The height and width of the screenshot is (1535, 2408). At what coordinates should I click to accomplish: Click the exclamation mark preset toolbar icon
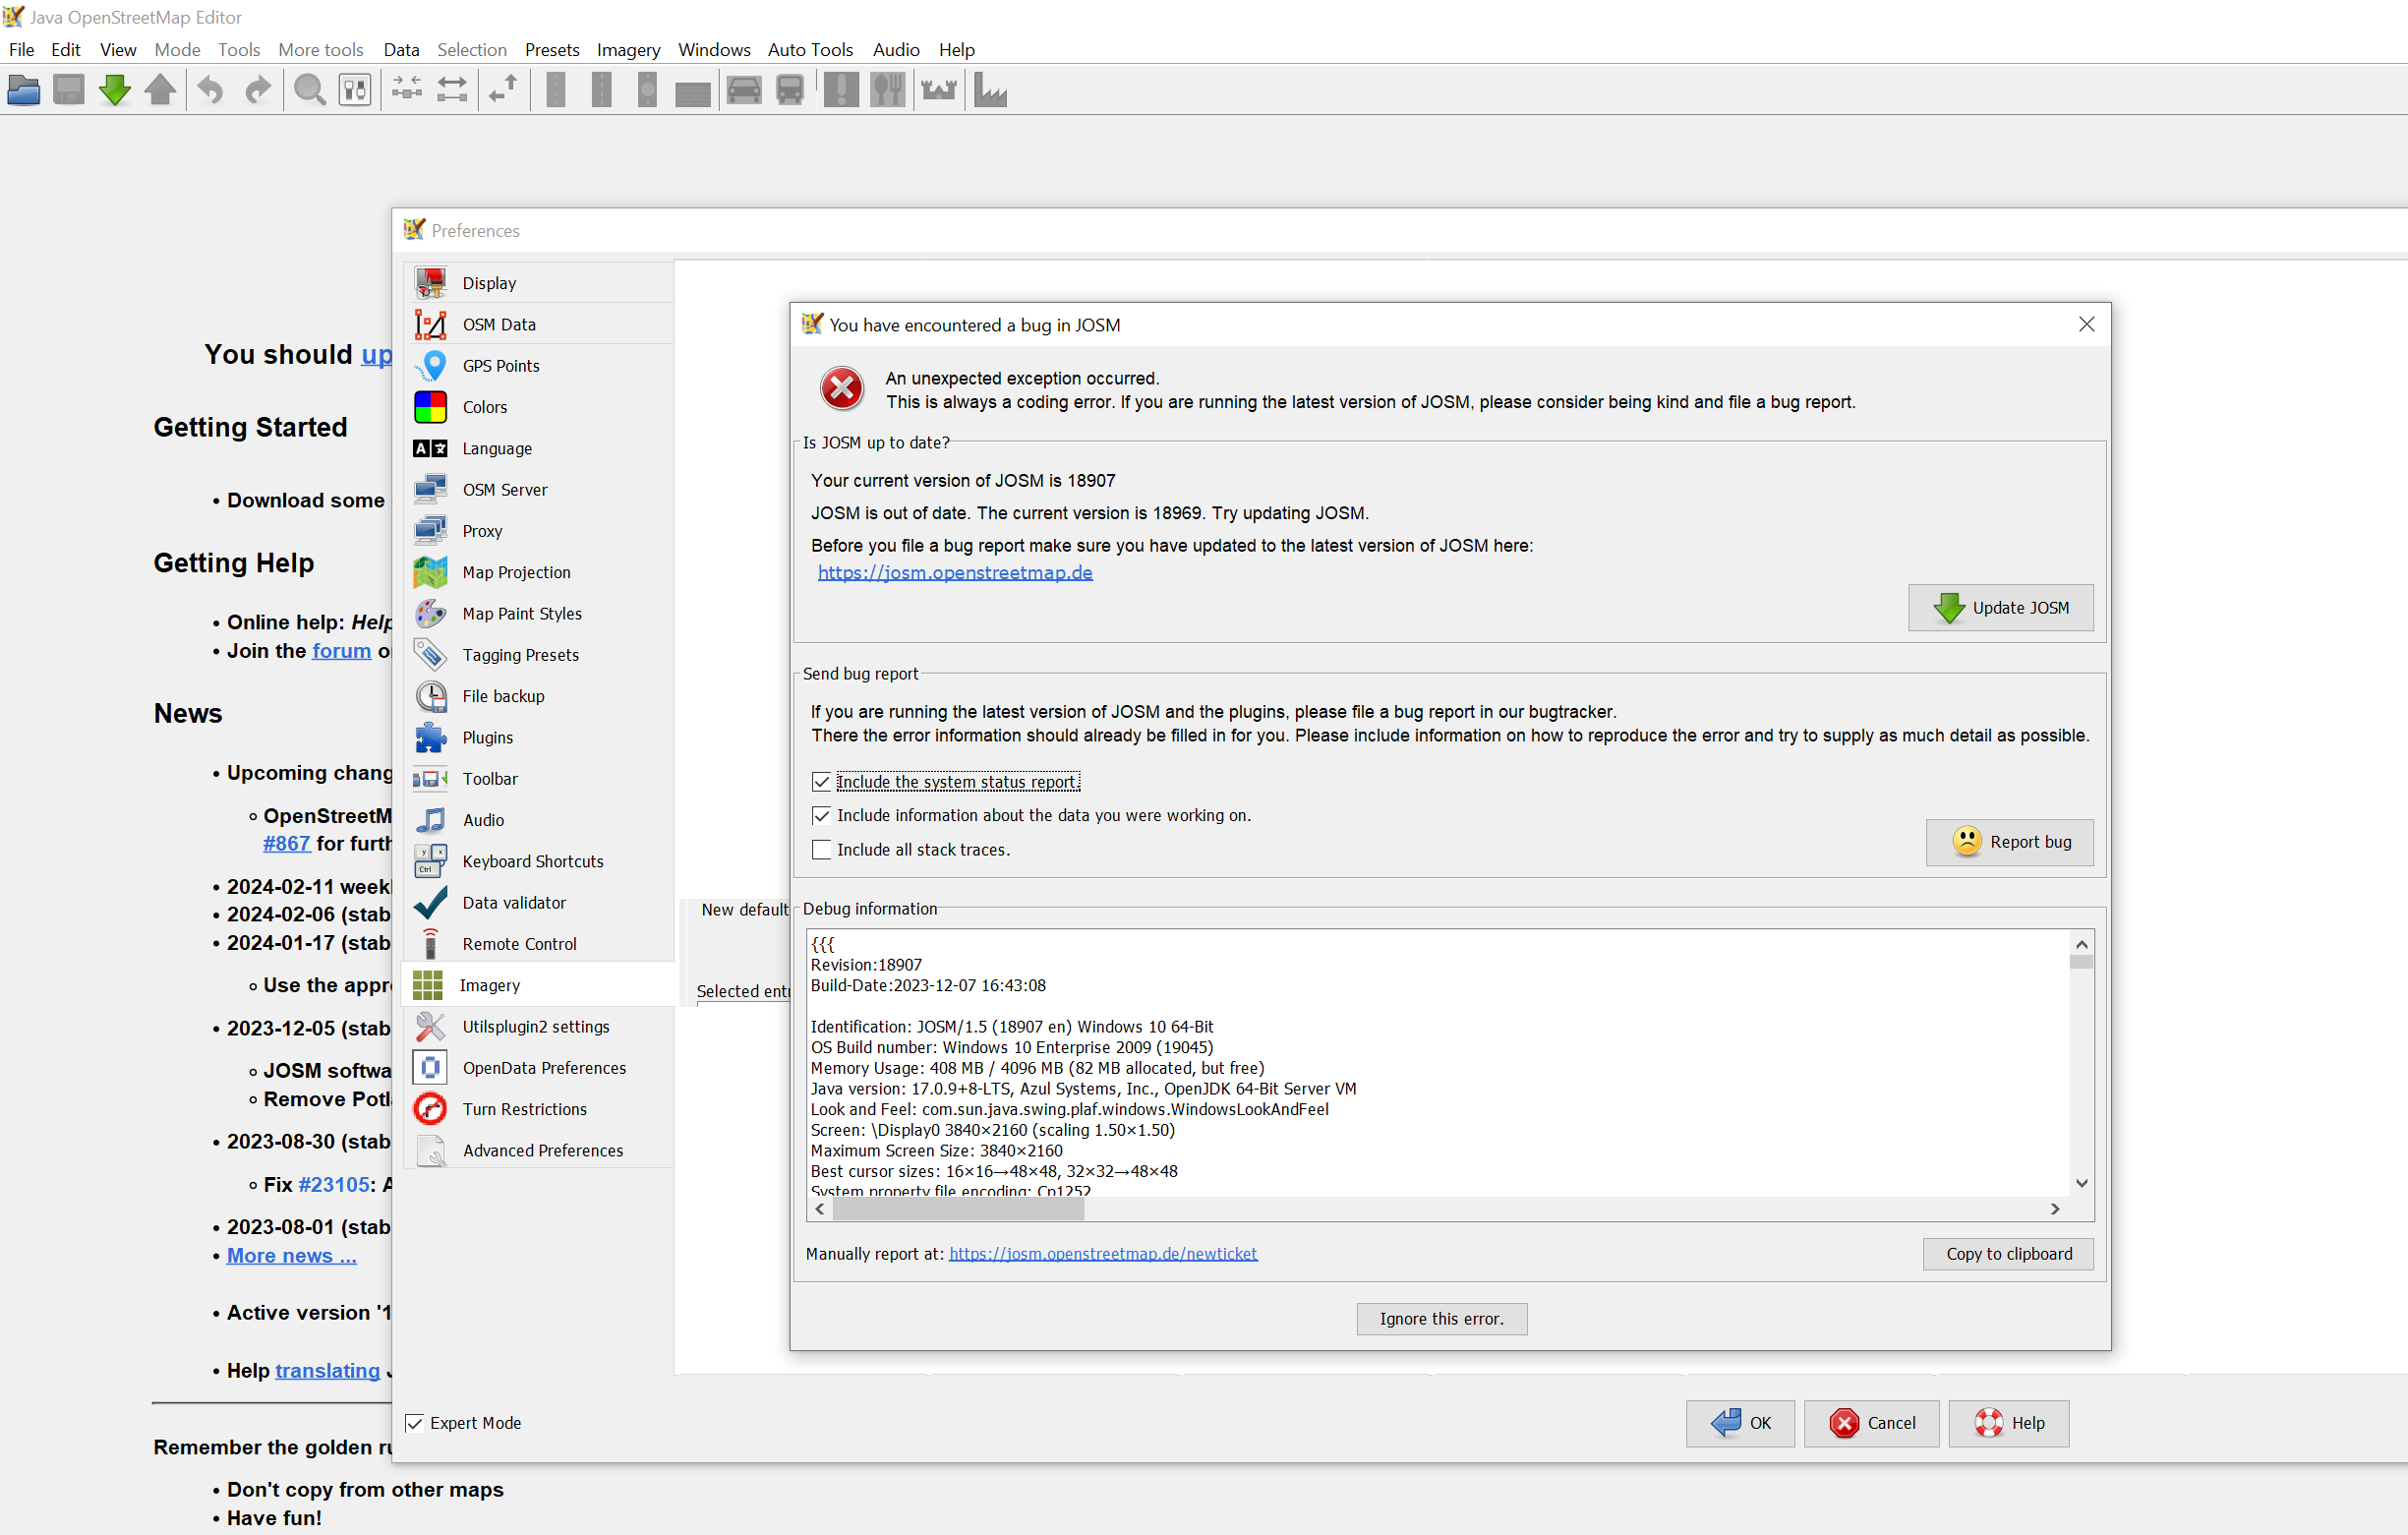tap(841, 90)
